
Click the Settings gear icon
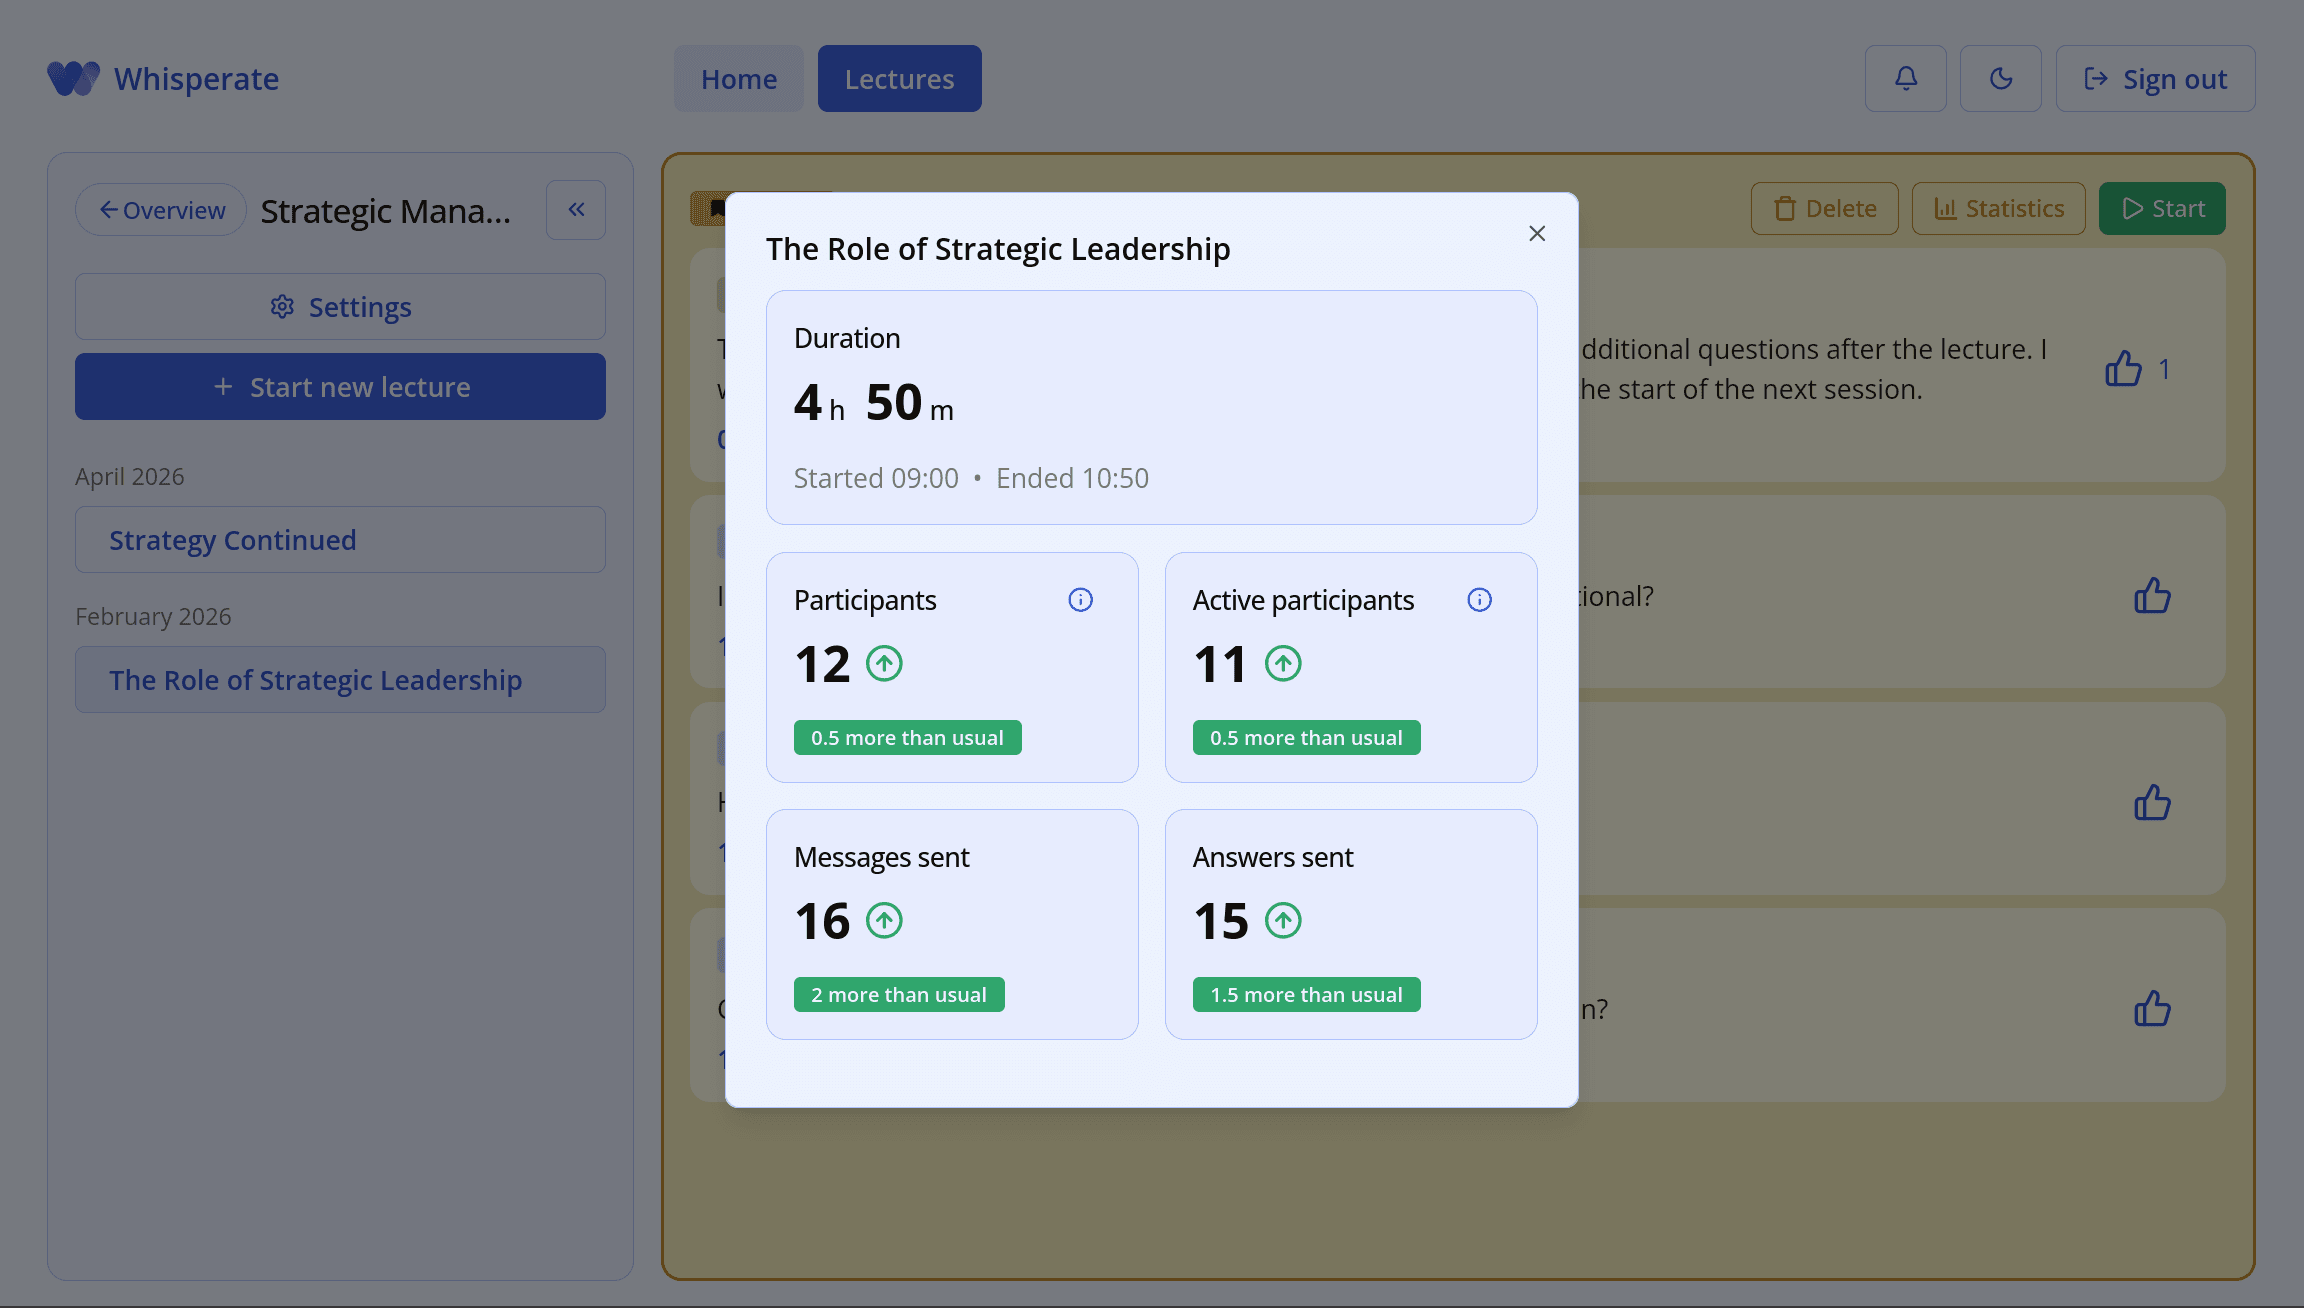(x=283, y=307)
